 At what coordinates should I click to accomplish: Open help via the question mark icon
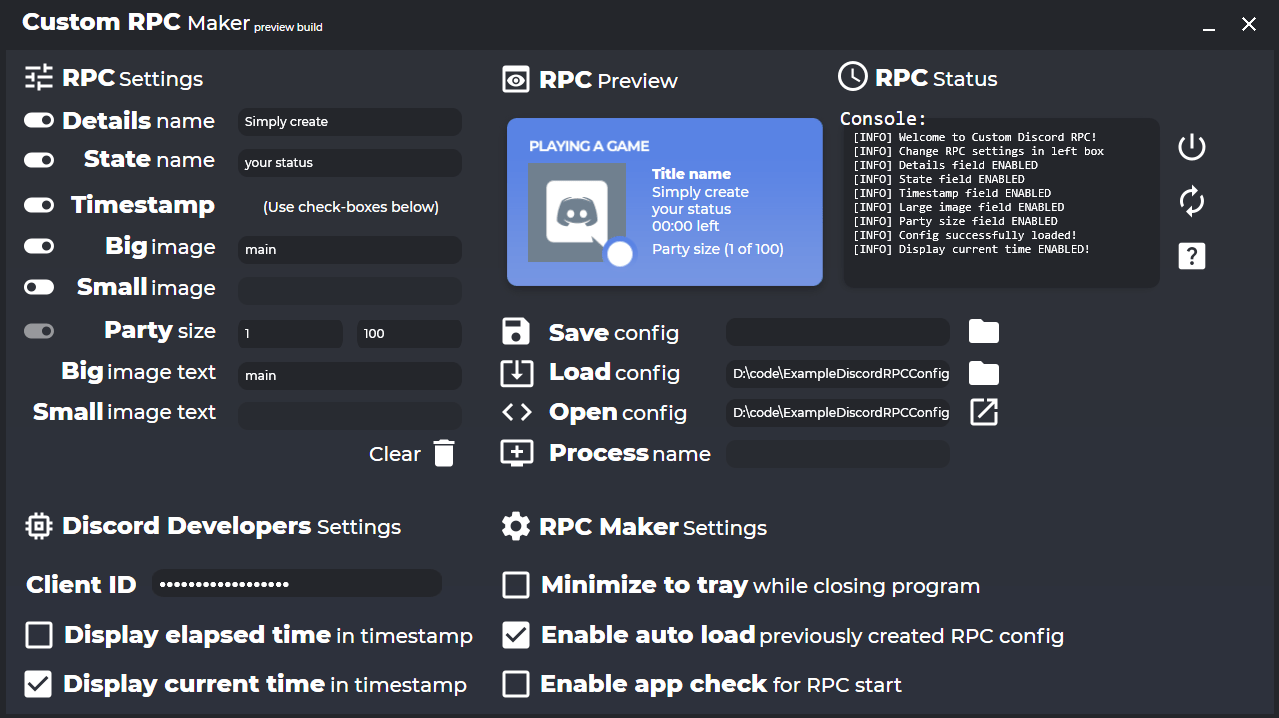(1191, 256)
